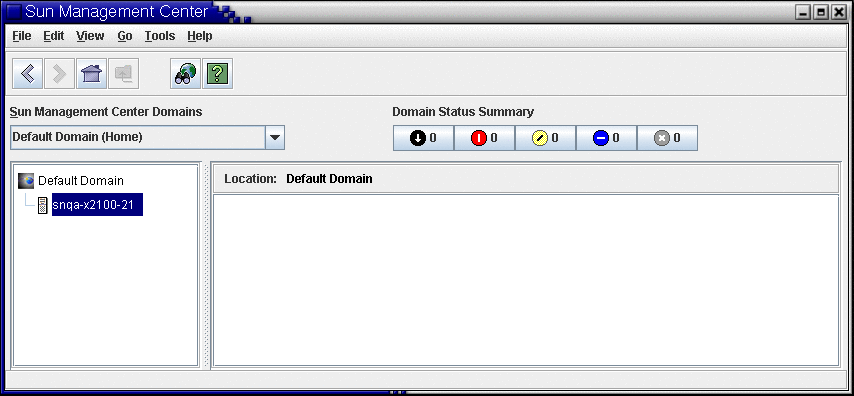The width and height of the screenshot is (854, 396).
Task: Click the Default Domain (Home) combo box
Action: click(147, 137)
